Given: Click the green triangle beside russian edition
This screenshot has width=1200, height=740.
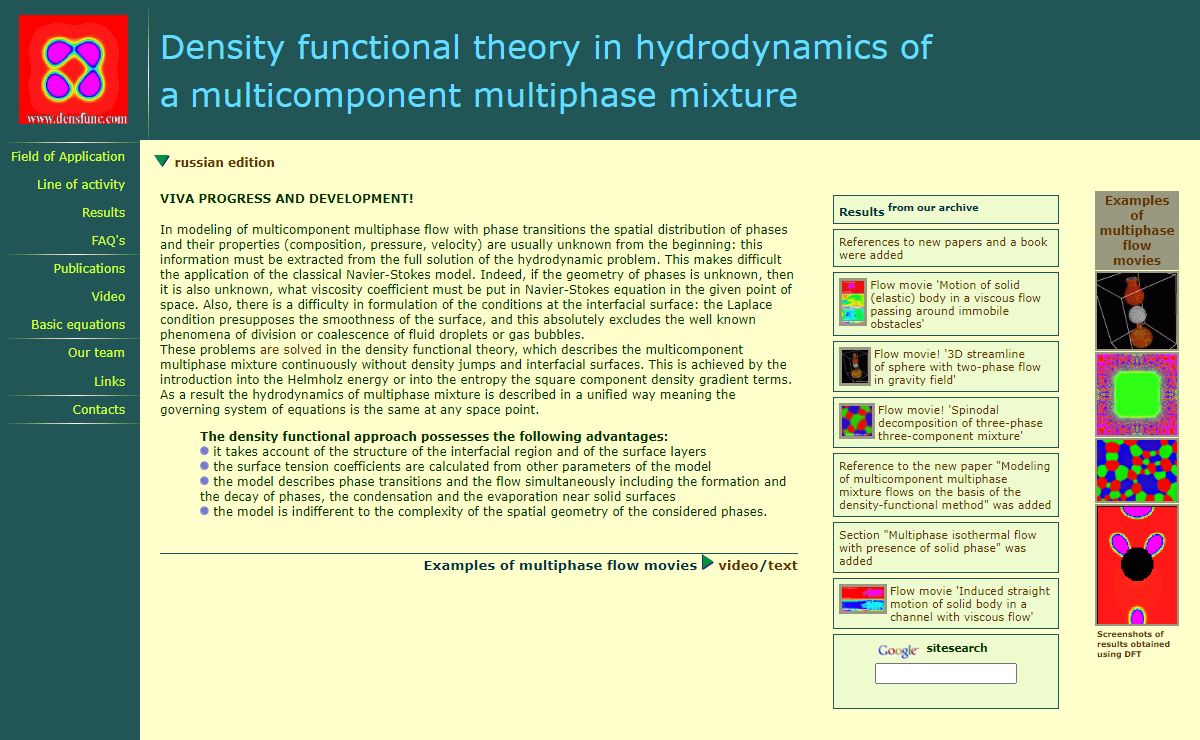Looking at the screenshot, I should click(162, 161).
